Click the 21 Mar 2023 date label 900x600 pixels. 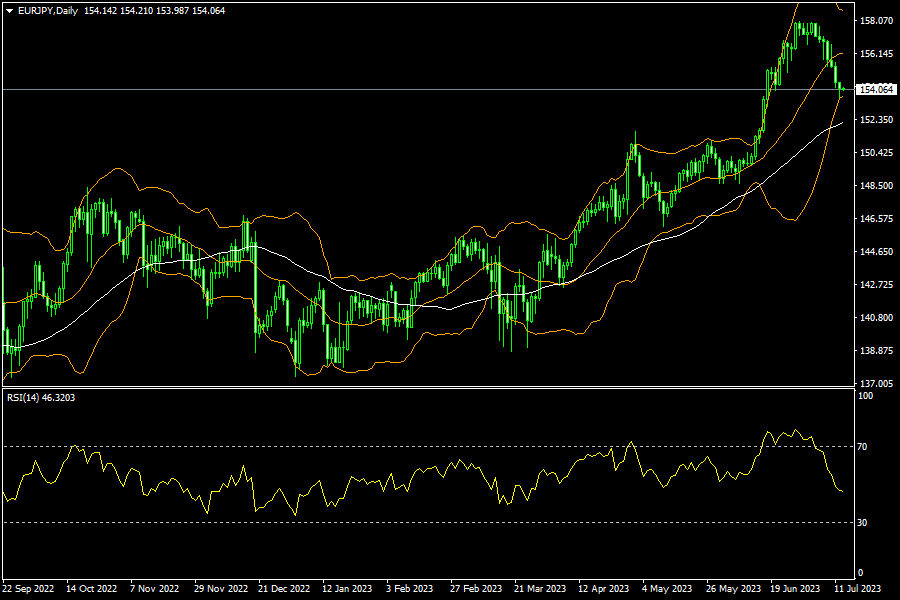pyautogui.click(x=540, y=589)
